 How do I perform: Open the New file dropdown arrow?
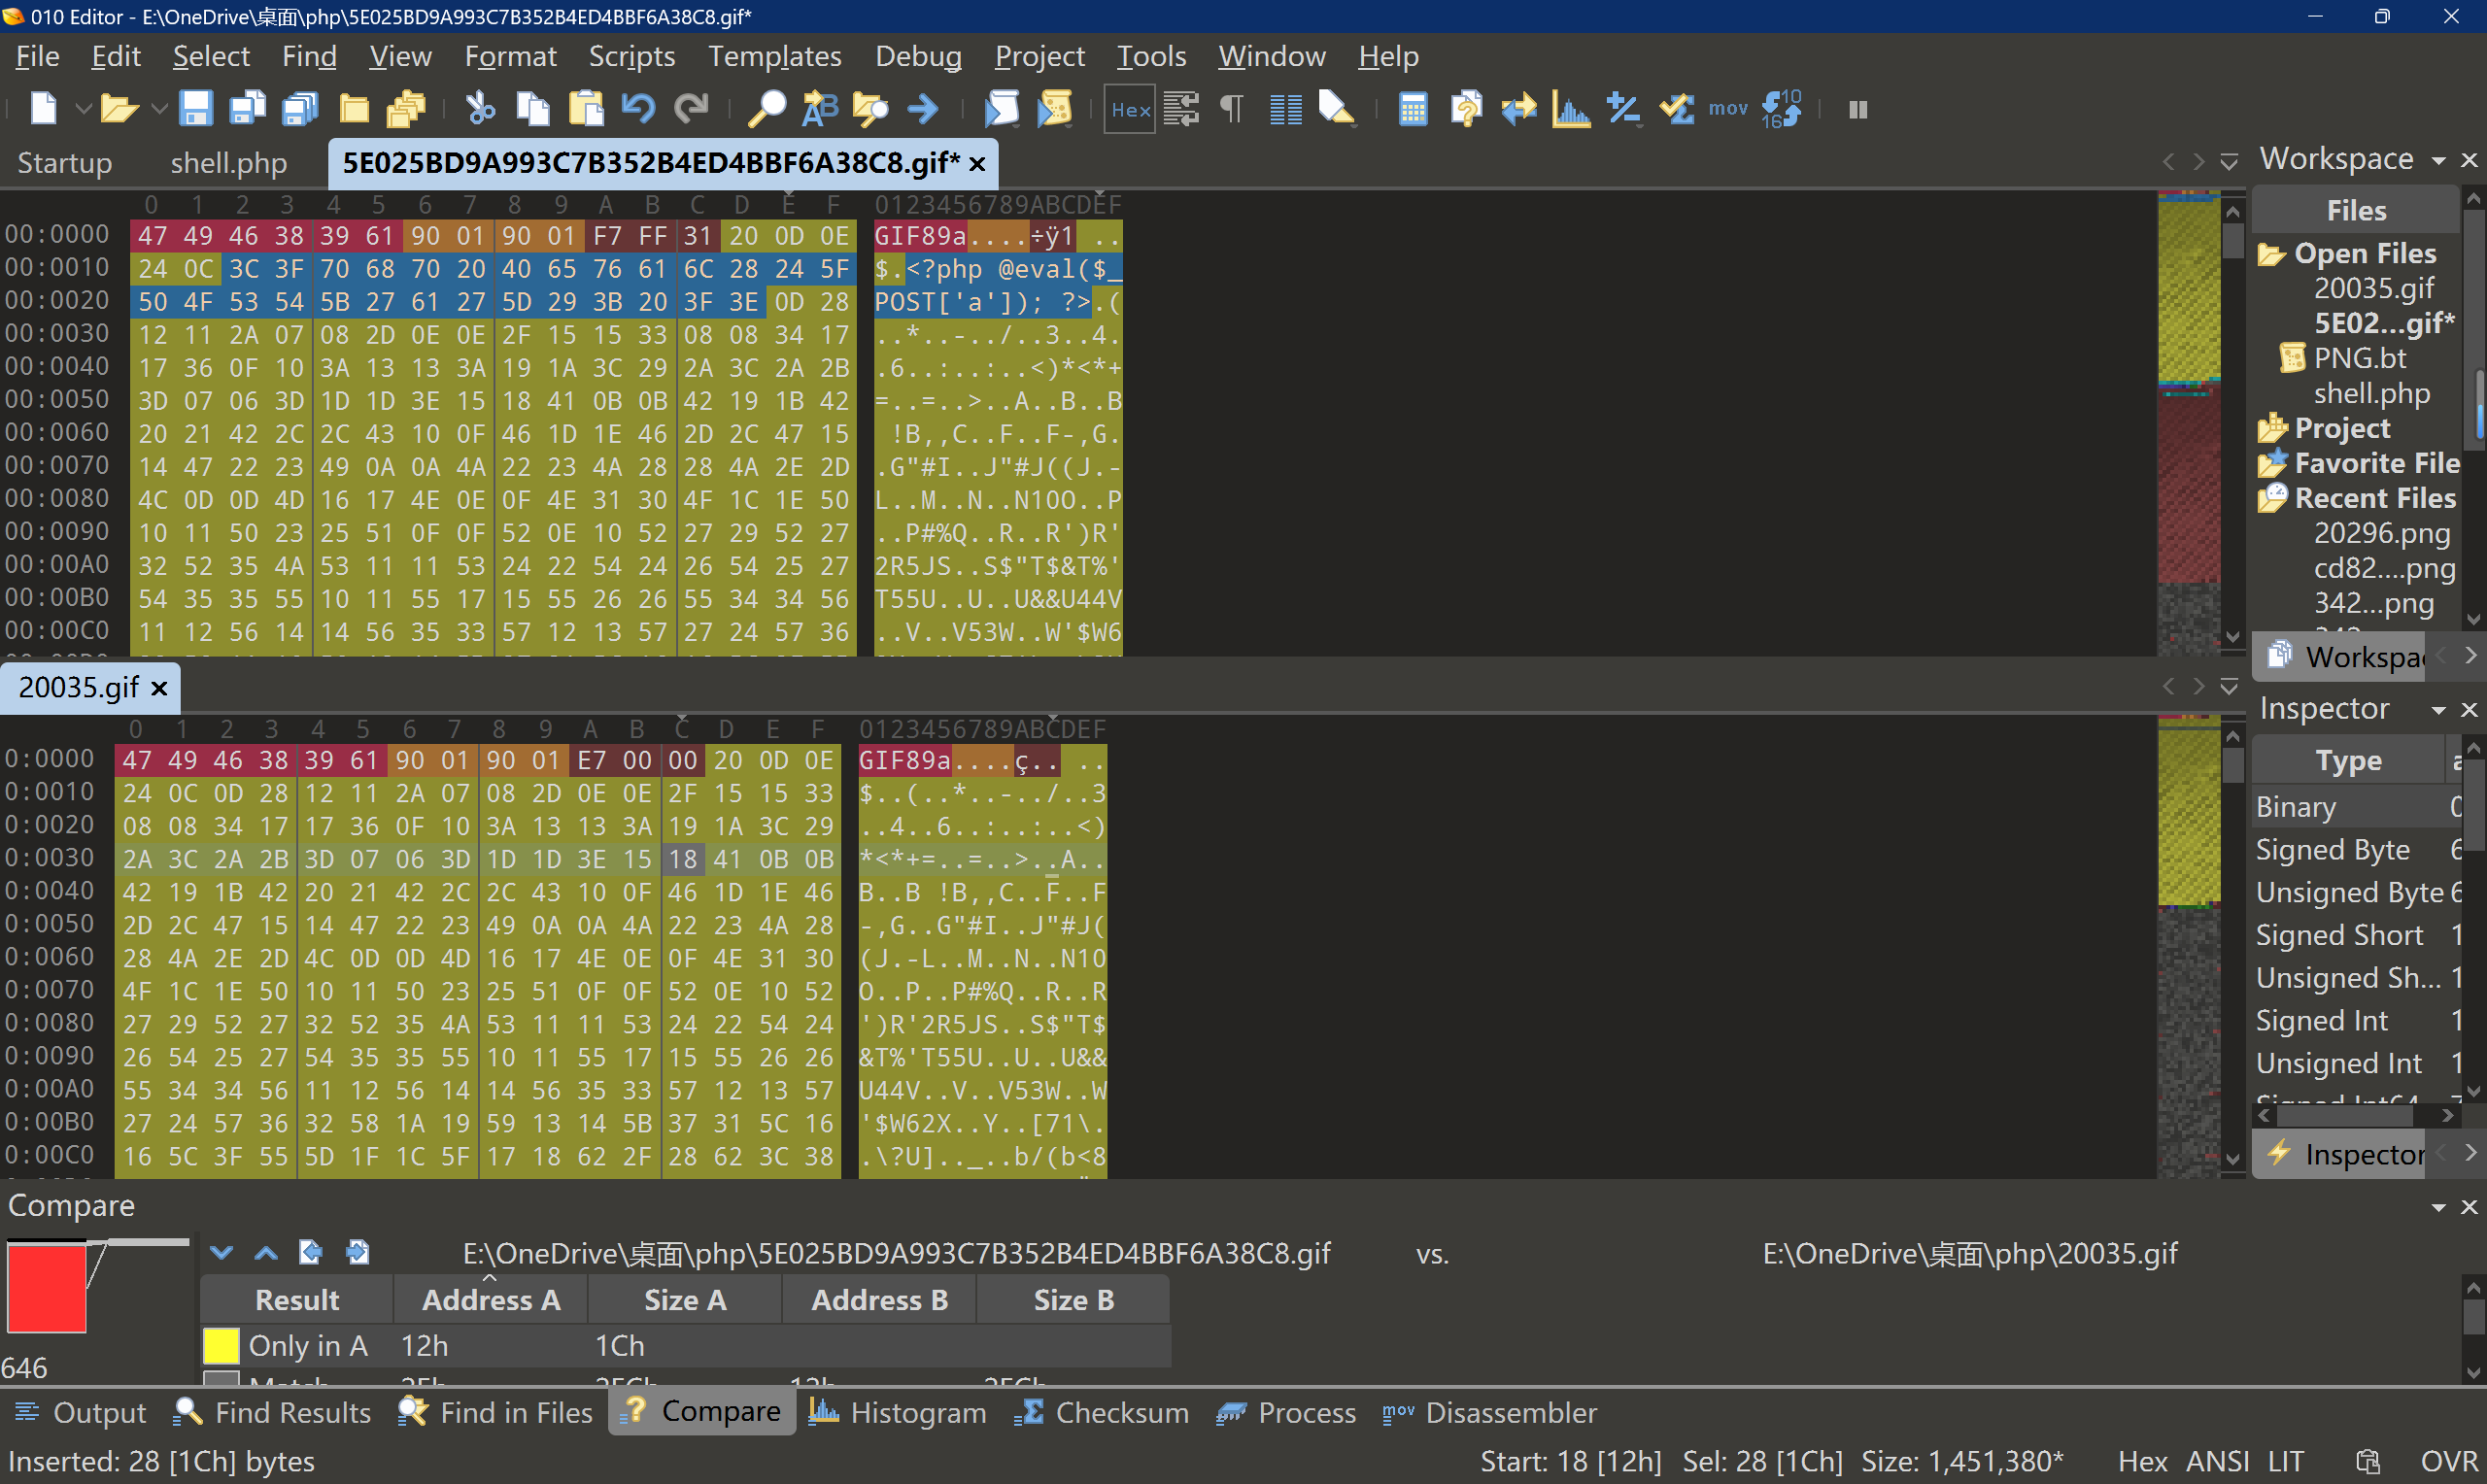83,108
